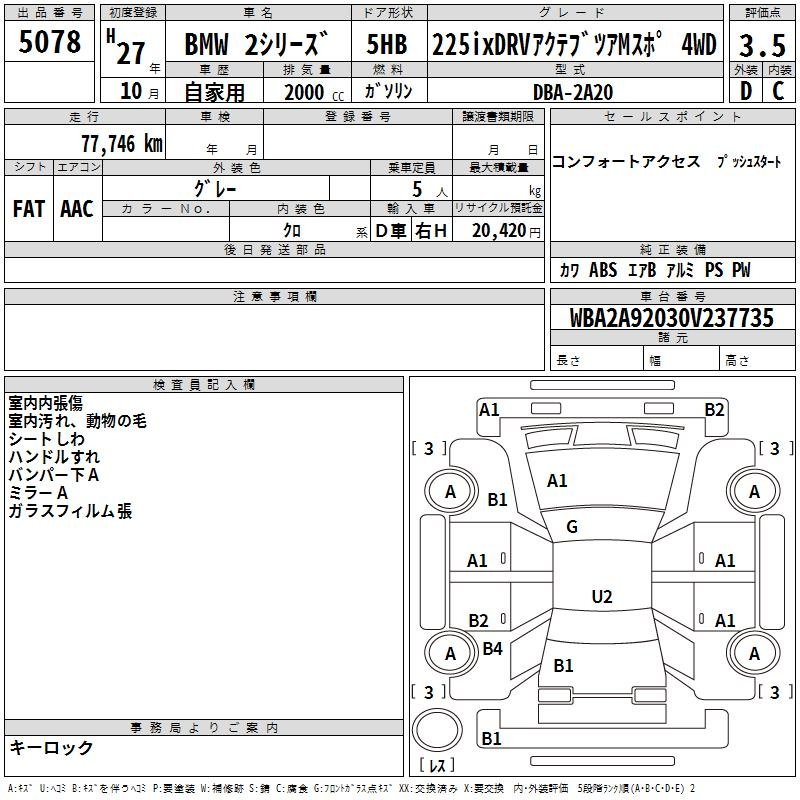Click the rear bumper mark B1
800x800 pixels.
pos(491,738)
